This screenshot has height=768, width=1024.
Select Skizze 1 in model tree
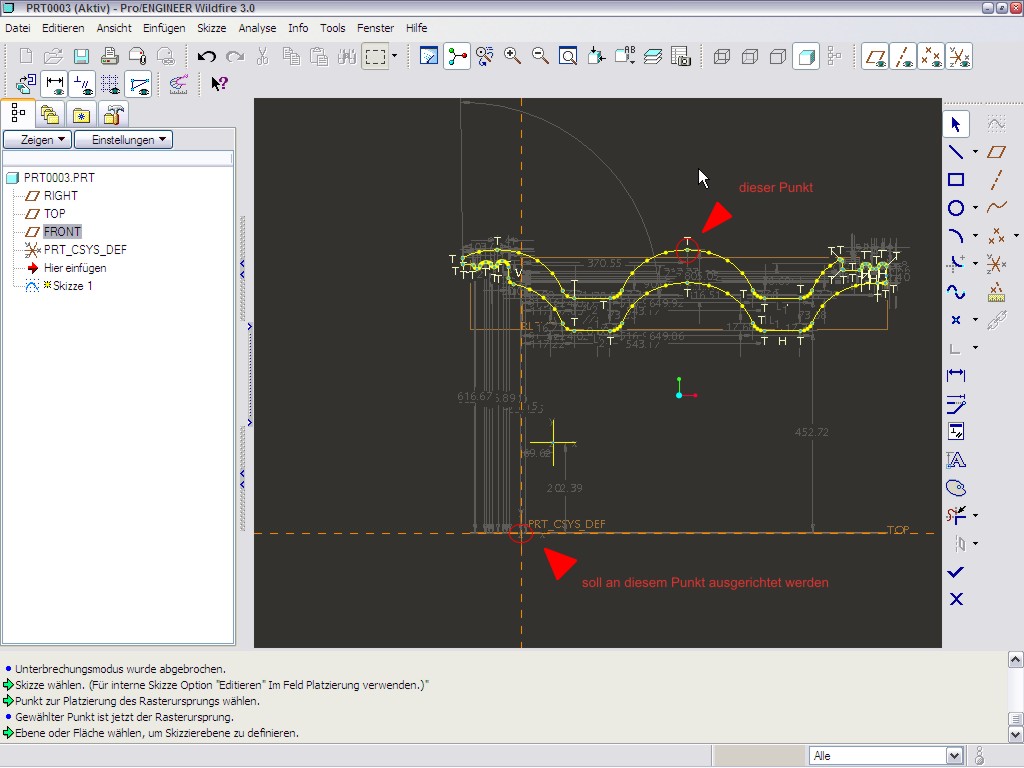[x=72, y=286]
